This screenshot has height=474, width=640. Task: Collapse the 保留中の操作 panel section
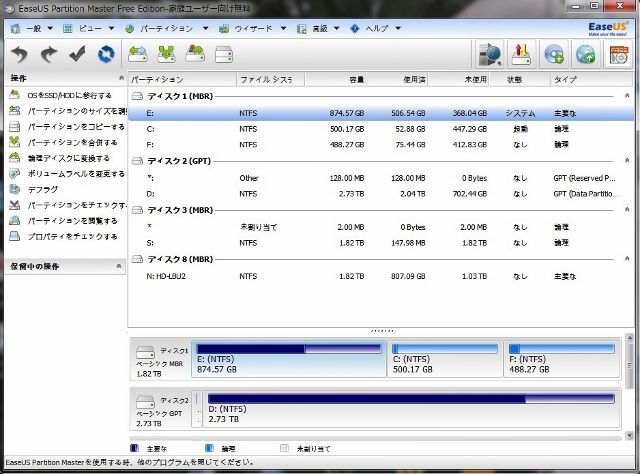point(119,266)
